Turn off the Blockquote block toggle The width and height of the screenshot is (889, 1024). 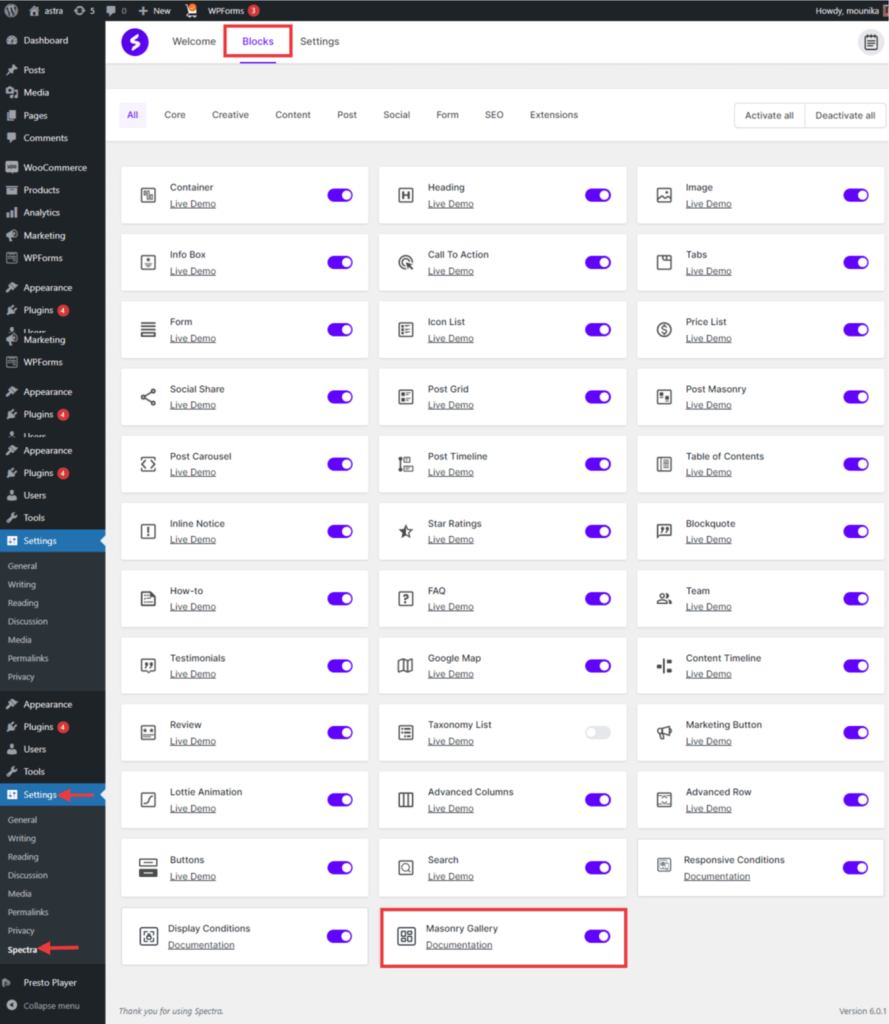[855, 531]
